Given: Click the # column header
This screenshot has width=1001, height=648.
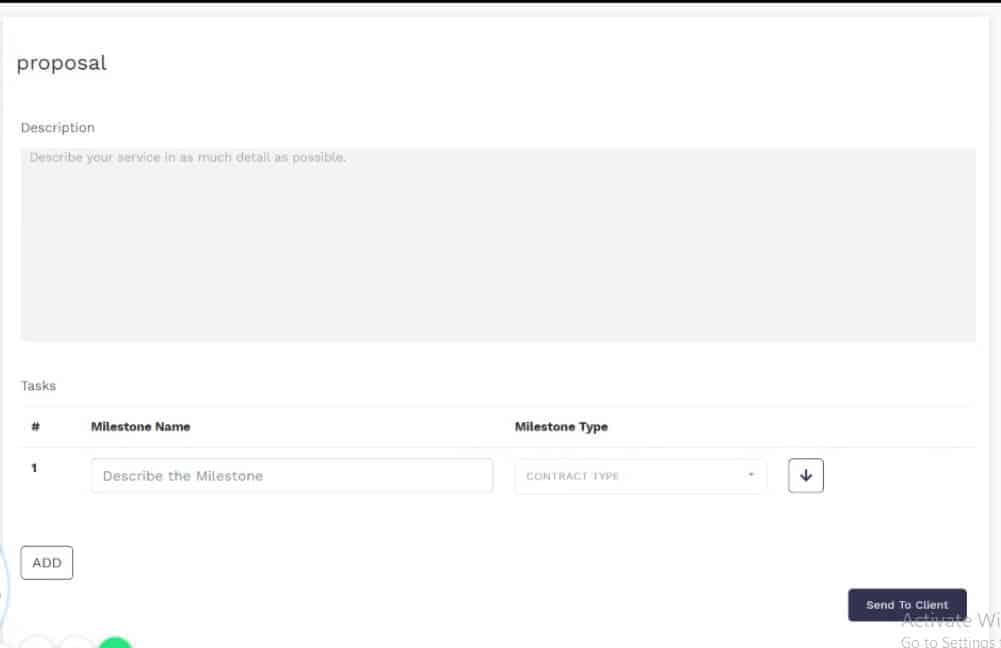Looking at the screenshot, I should click(36, 426).
